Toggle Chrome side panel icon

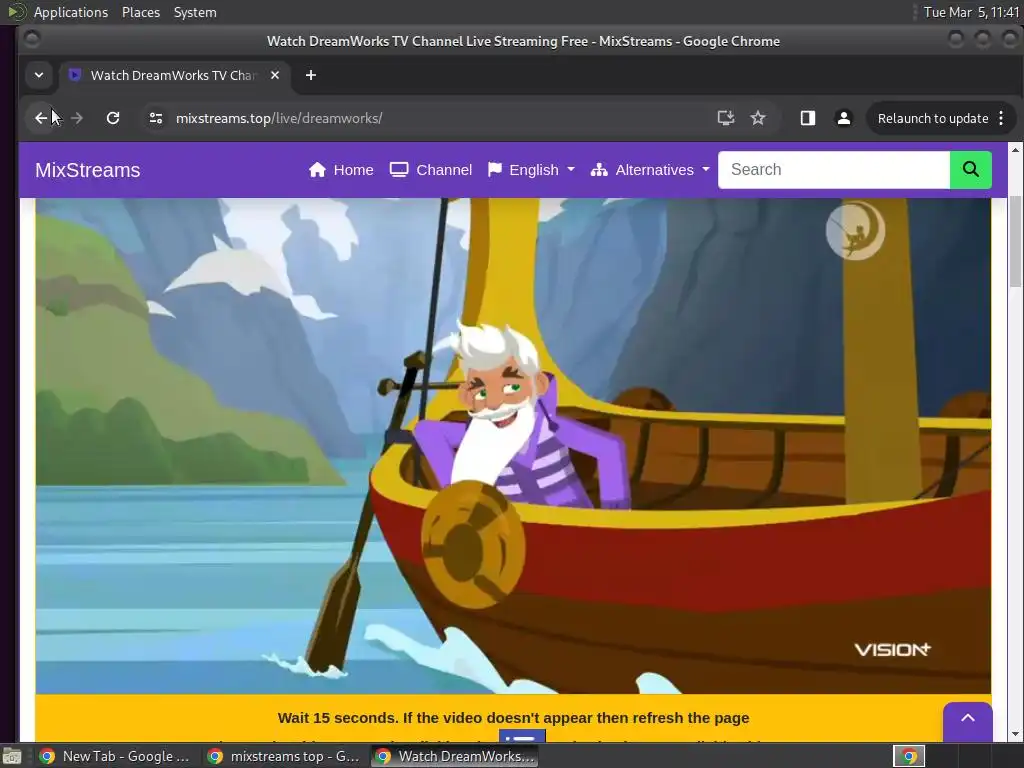click(808, 118)
